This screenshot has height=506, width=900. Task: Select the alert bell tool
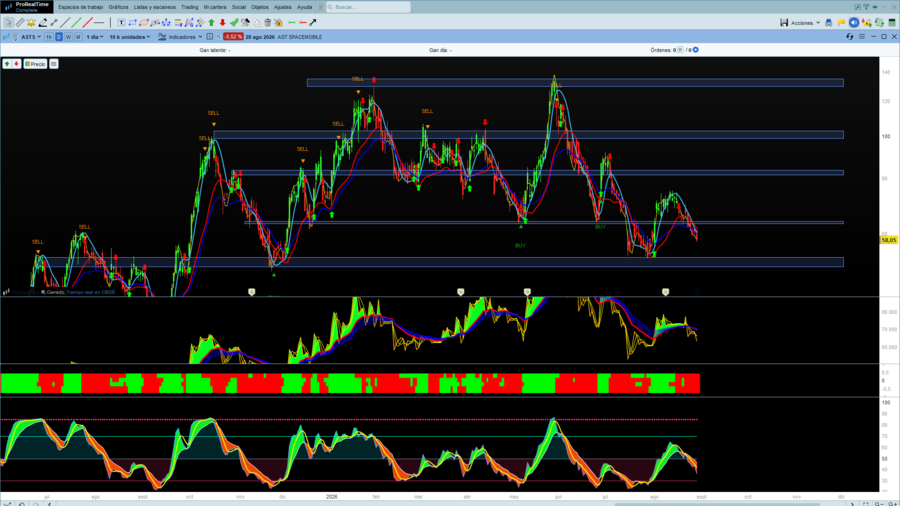coord(31,22)
